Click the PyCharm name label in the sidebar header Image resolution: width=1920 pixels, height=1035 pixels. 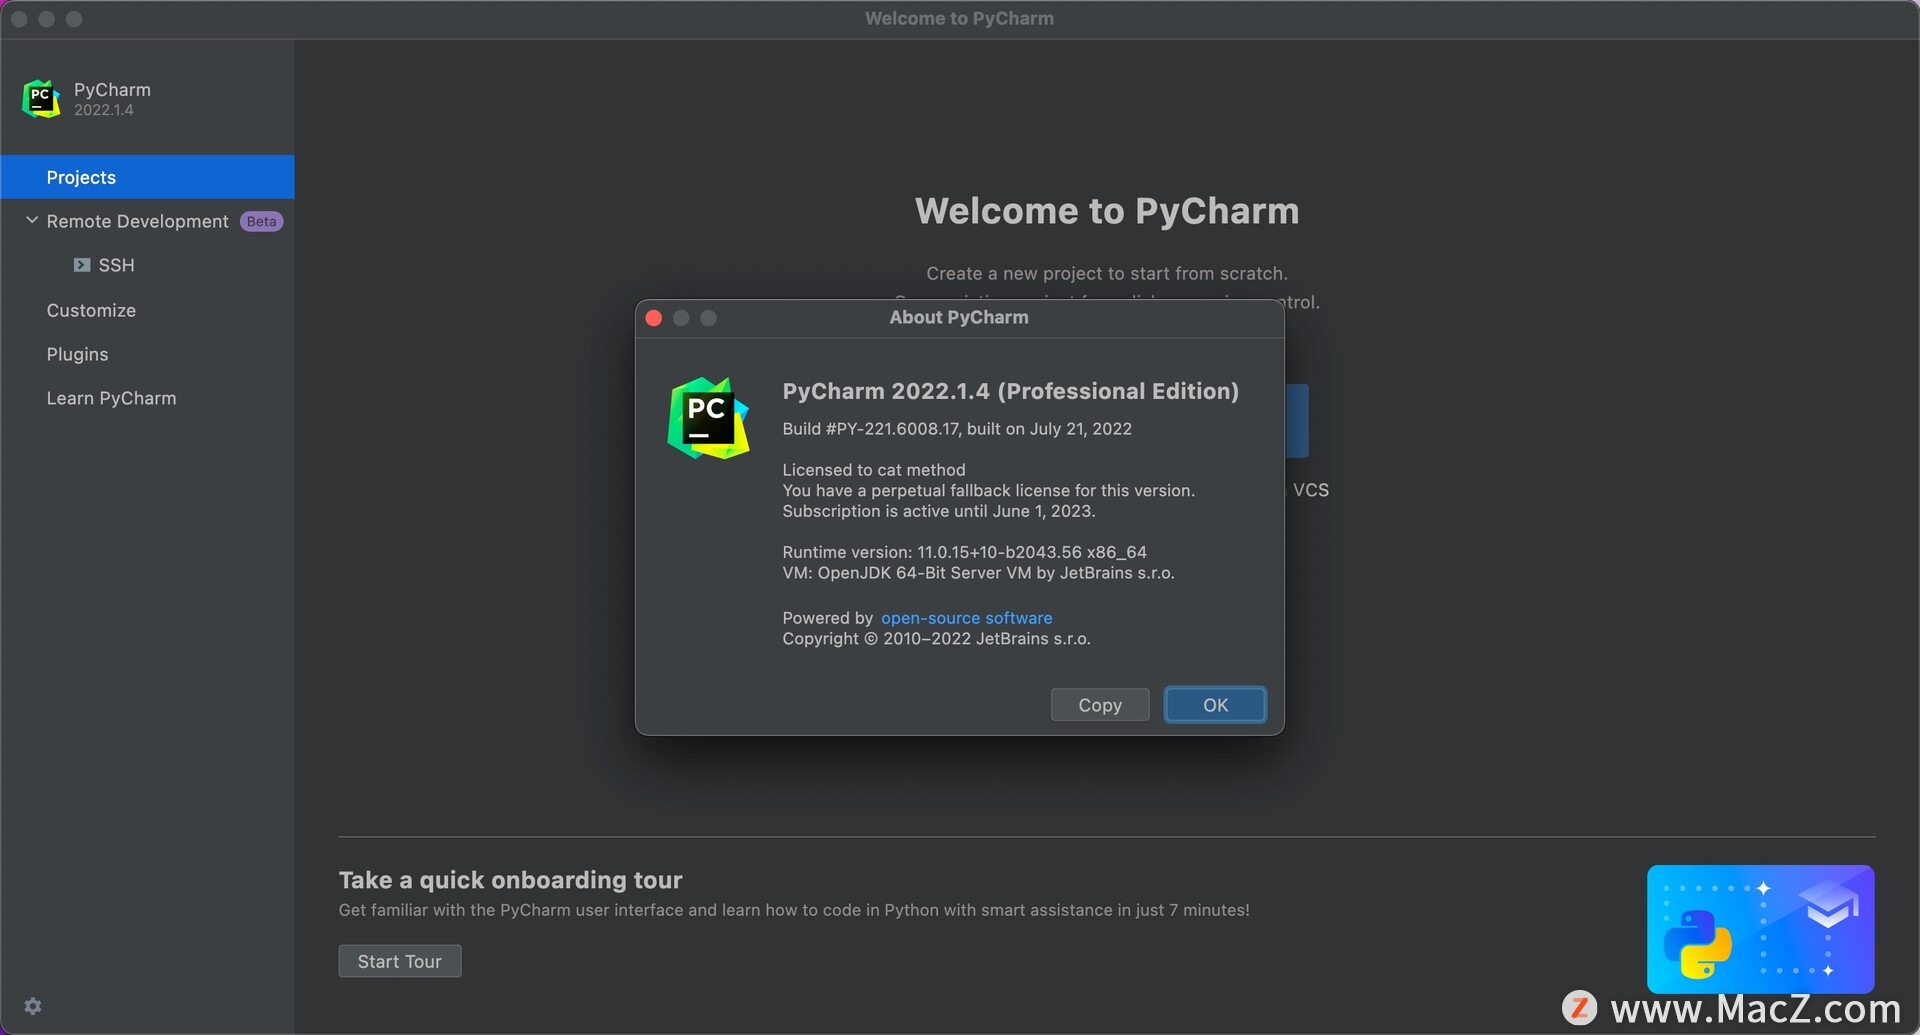(x=112, y=89)
